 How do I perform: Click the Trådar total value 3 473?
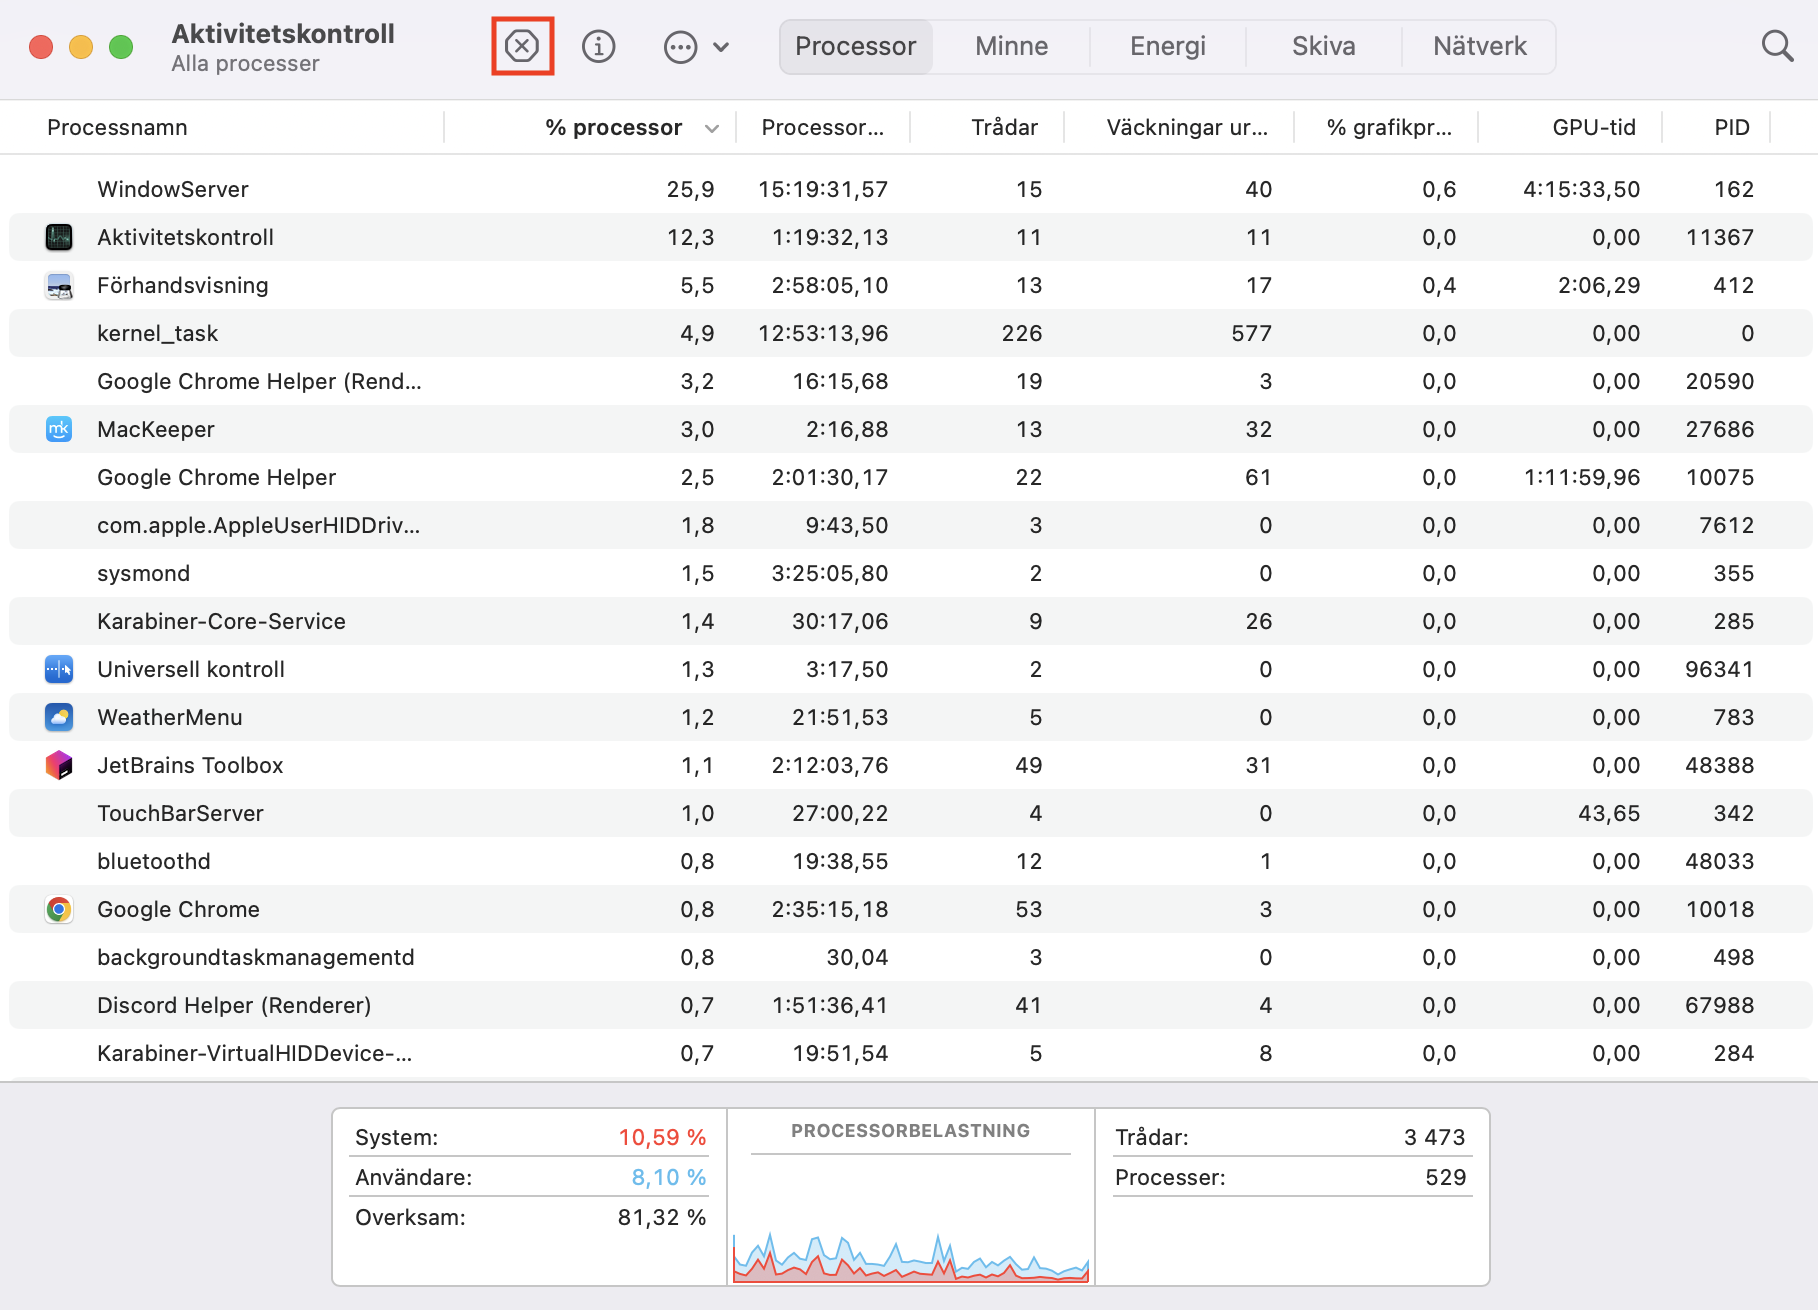(x=1434, y=1137)
